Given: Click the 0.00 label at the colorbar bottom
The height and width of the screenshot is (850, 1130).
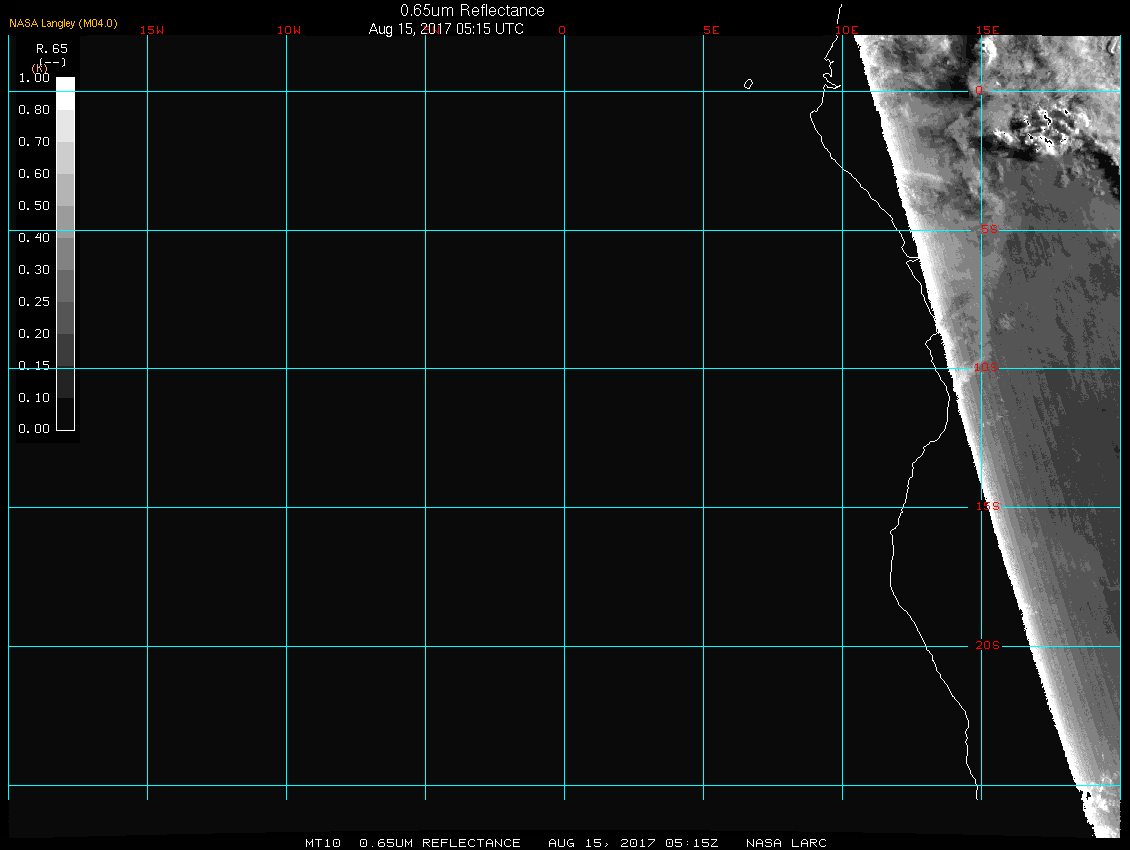Looking at the screenshot, I should [x=34, y=429].
